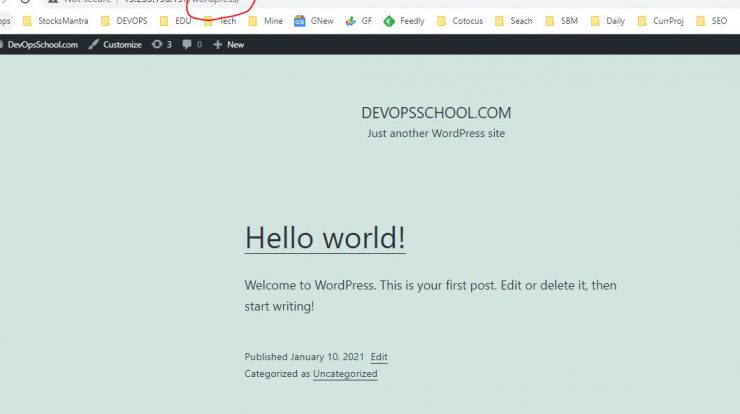
Task: Open the DevOpsSchool.com admin bar menu
Action: (x=39, y=44)
